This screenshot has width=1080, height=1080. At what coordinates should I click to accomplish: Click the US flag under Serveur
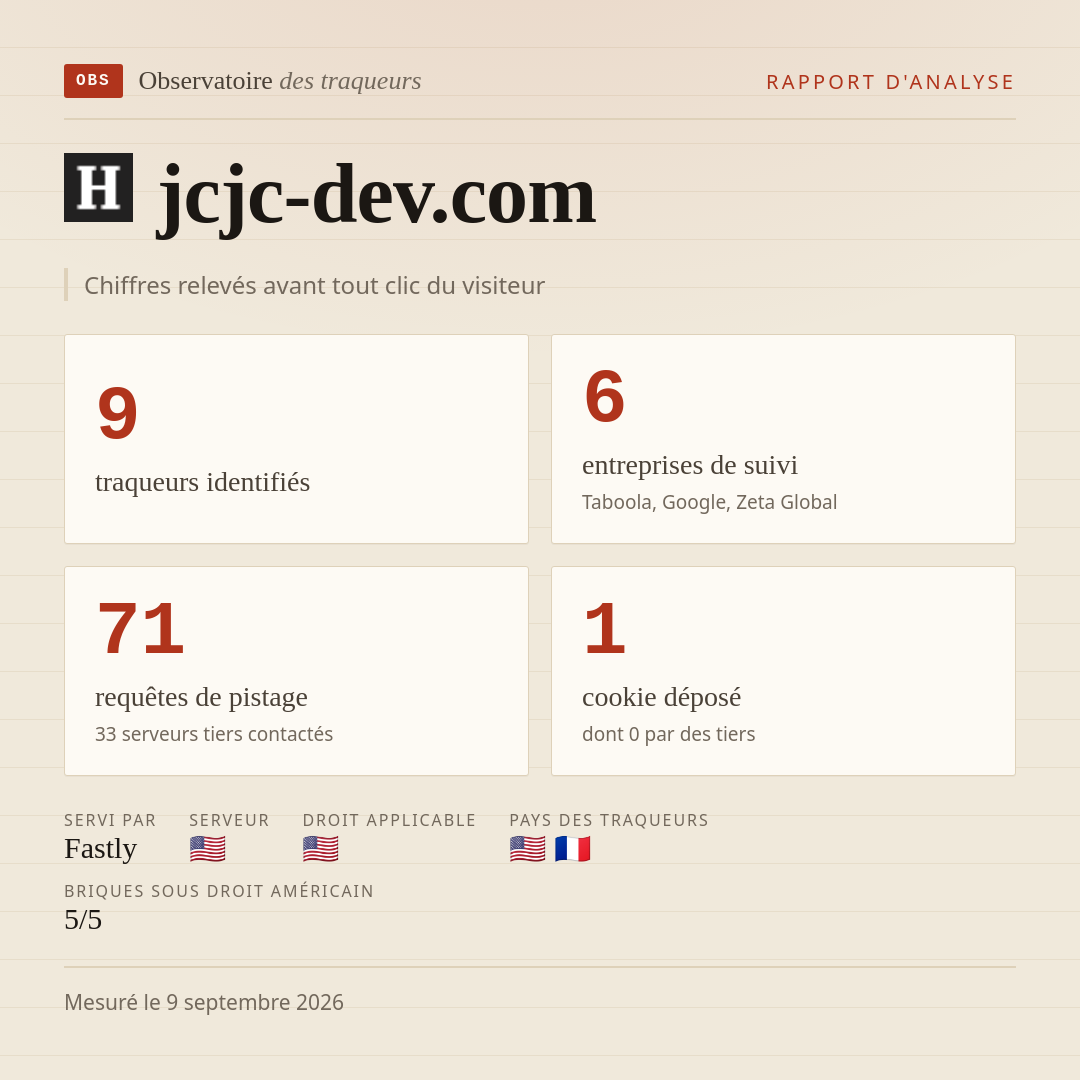207,849
